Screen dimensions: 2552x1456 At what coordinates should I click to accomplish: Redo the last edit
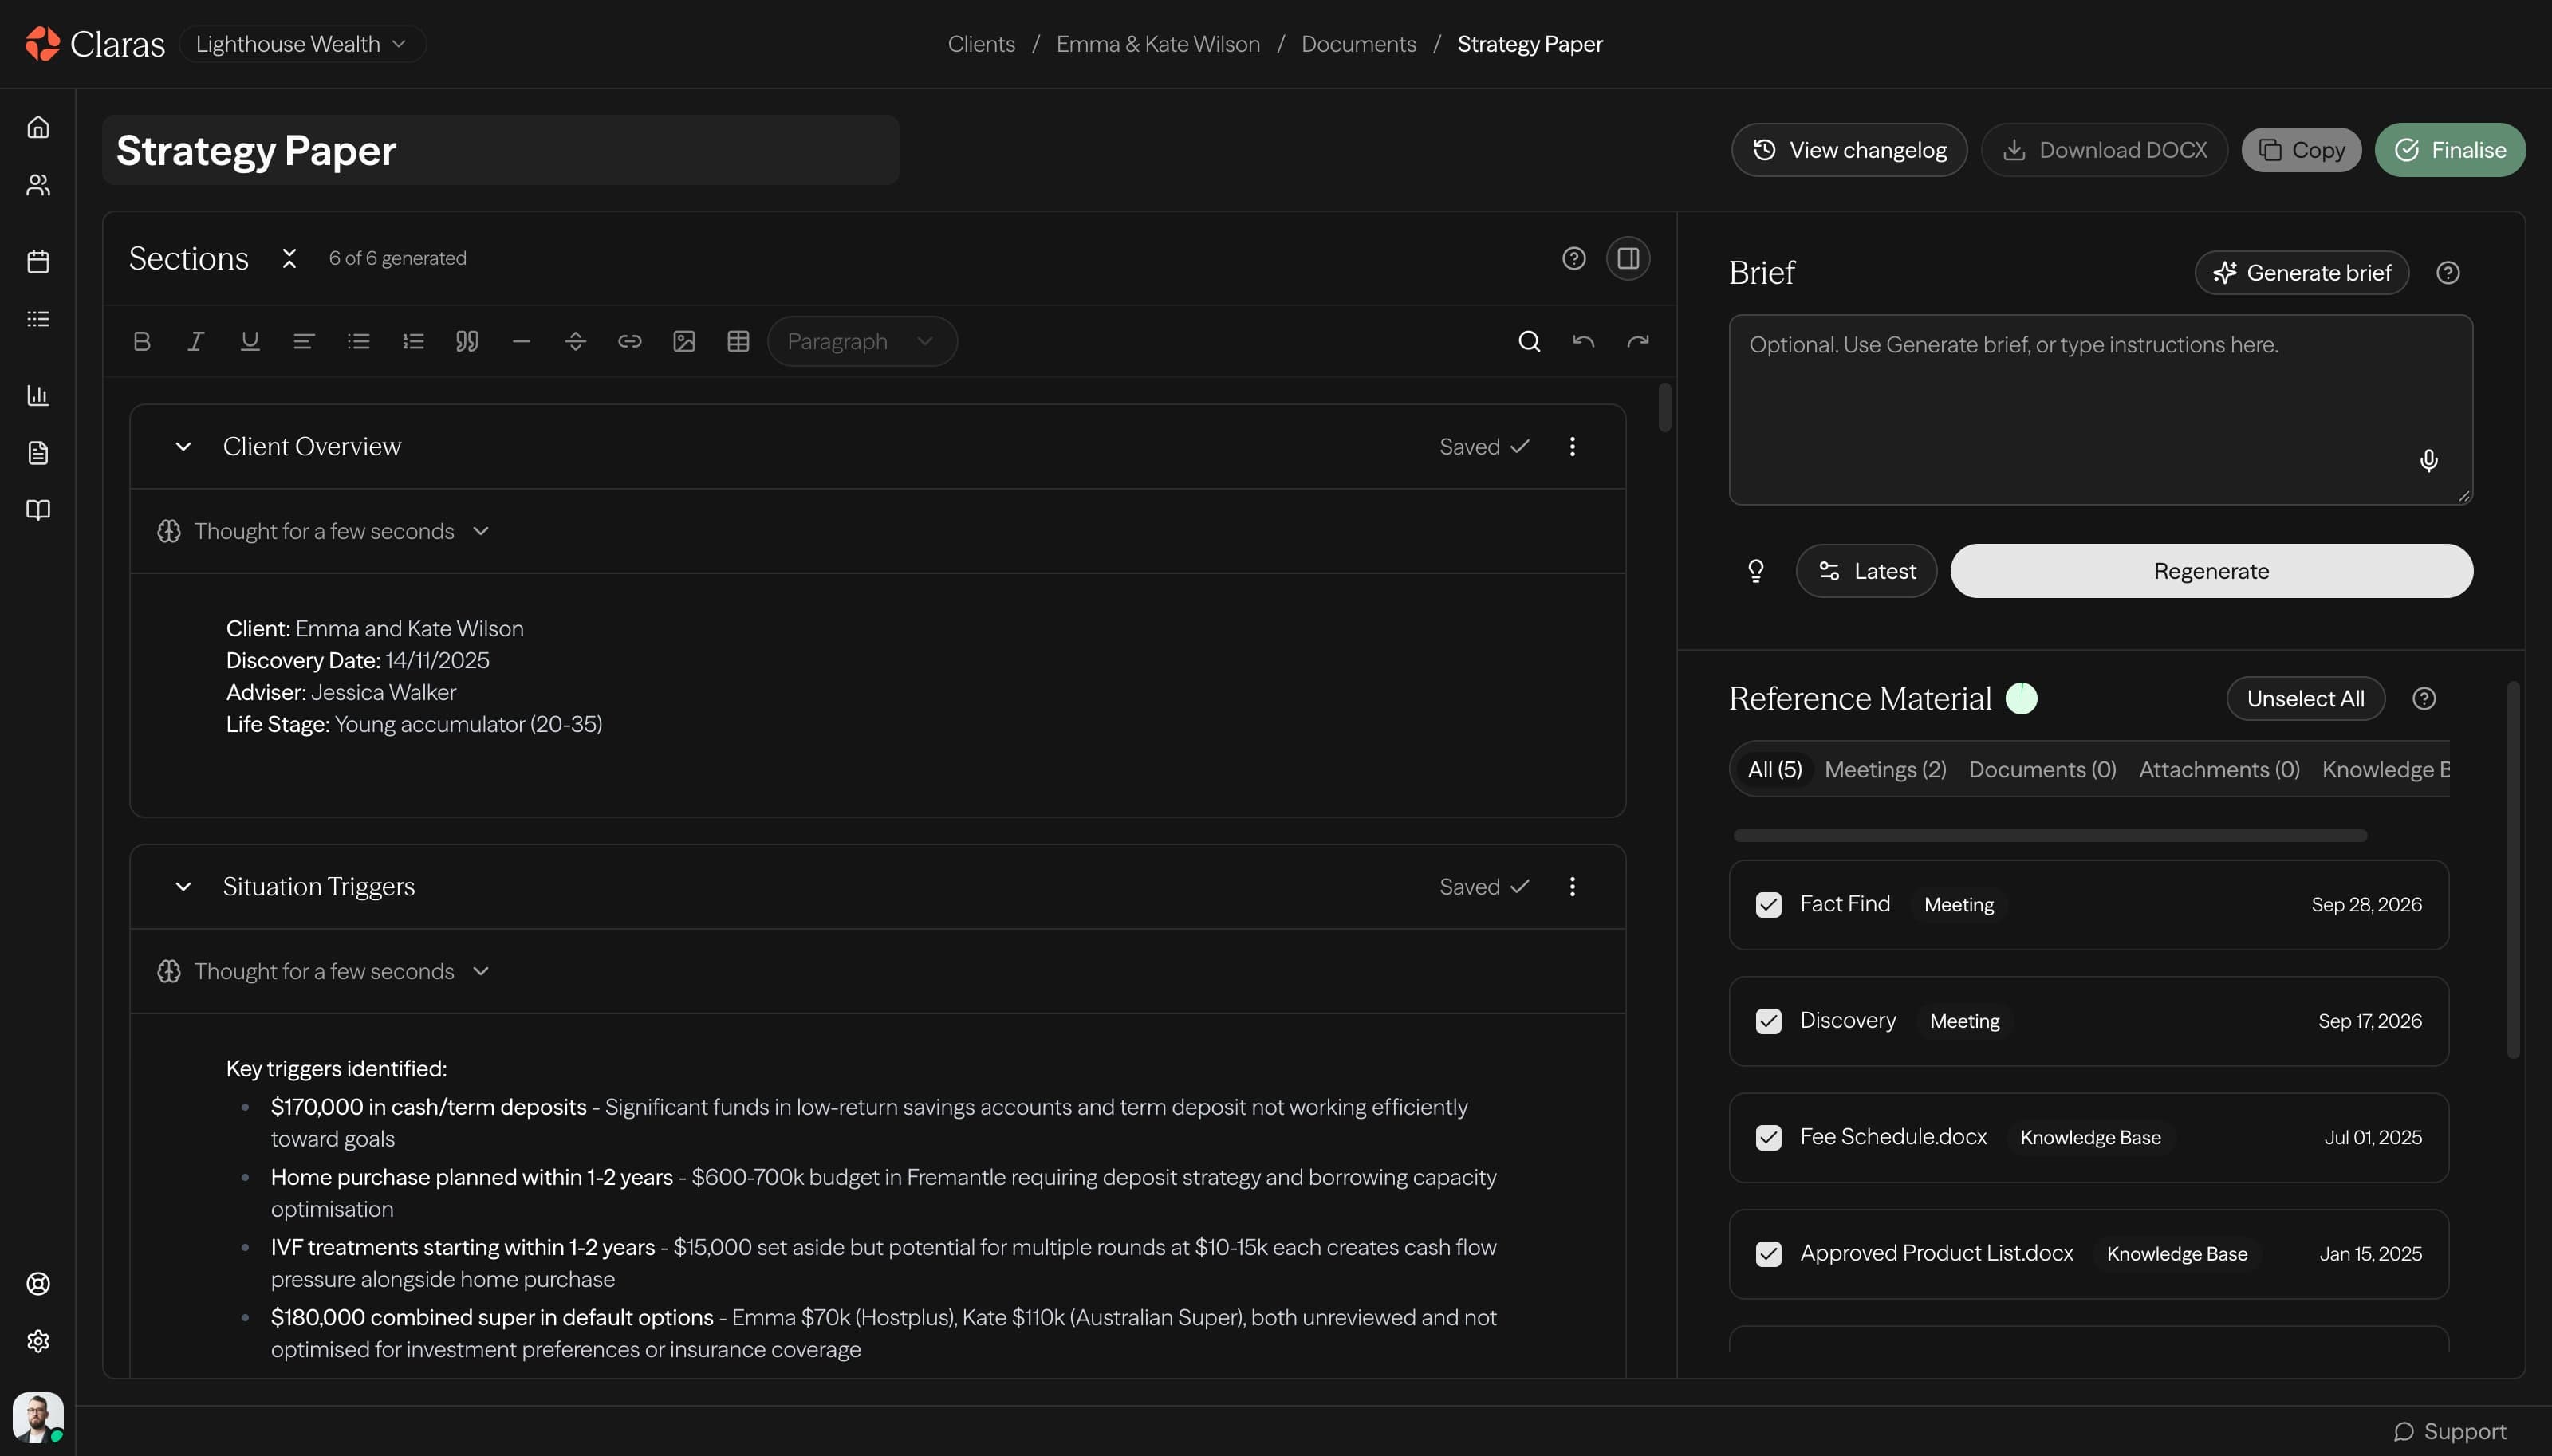[1637, 342]
